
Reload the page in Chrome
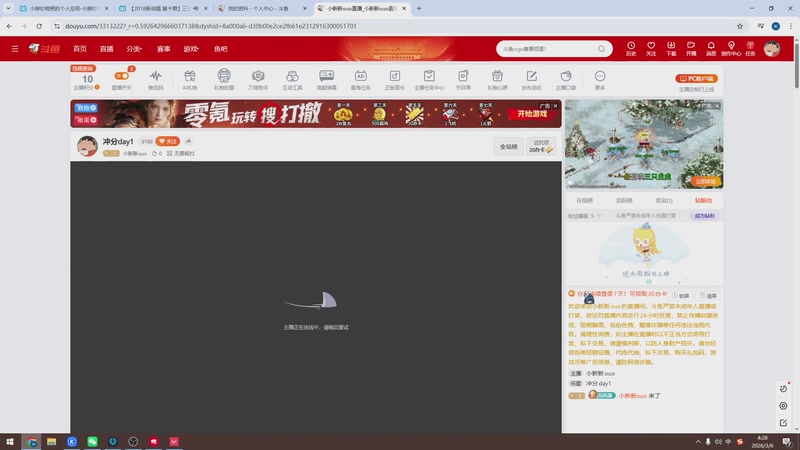pyautogui.click(x=39, y=26)
